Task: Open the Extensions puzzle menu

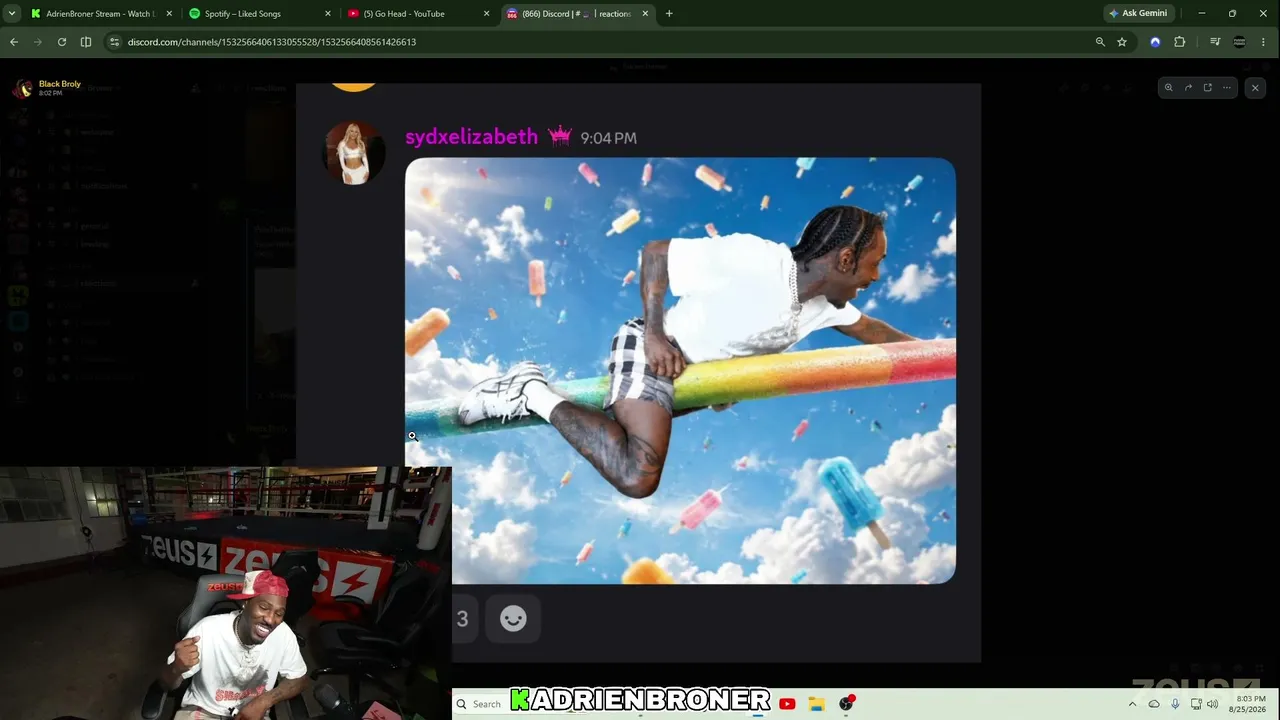Action: pyautogui.click(x=1180, y=42)
